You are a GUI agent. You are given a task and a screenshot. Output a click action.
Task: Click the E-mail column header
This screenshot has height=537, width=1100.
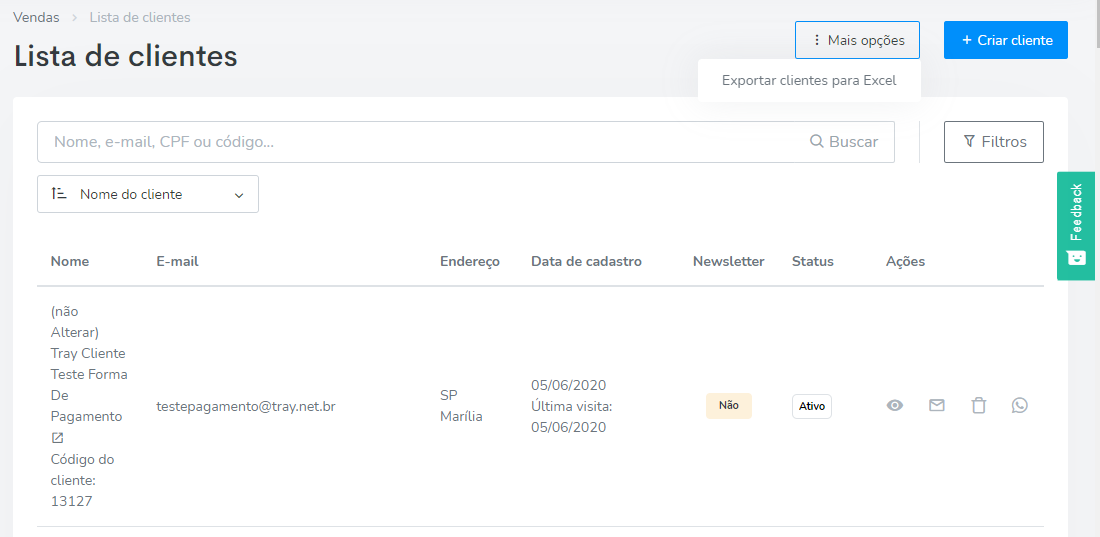click(177, 262)
